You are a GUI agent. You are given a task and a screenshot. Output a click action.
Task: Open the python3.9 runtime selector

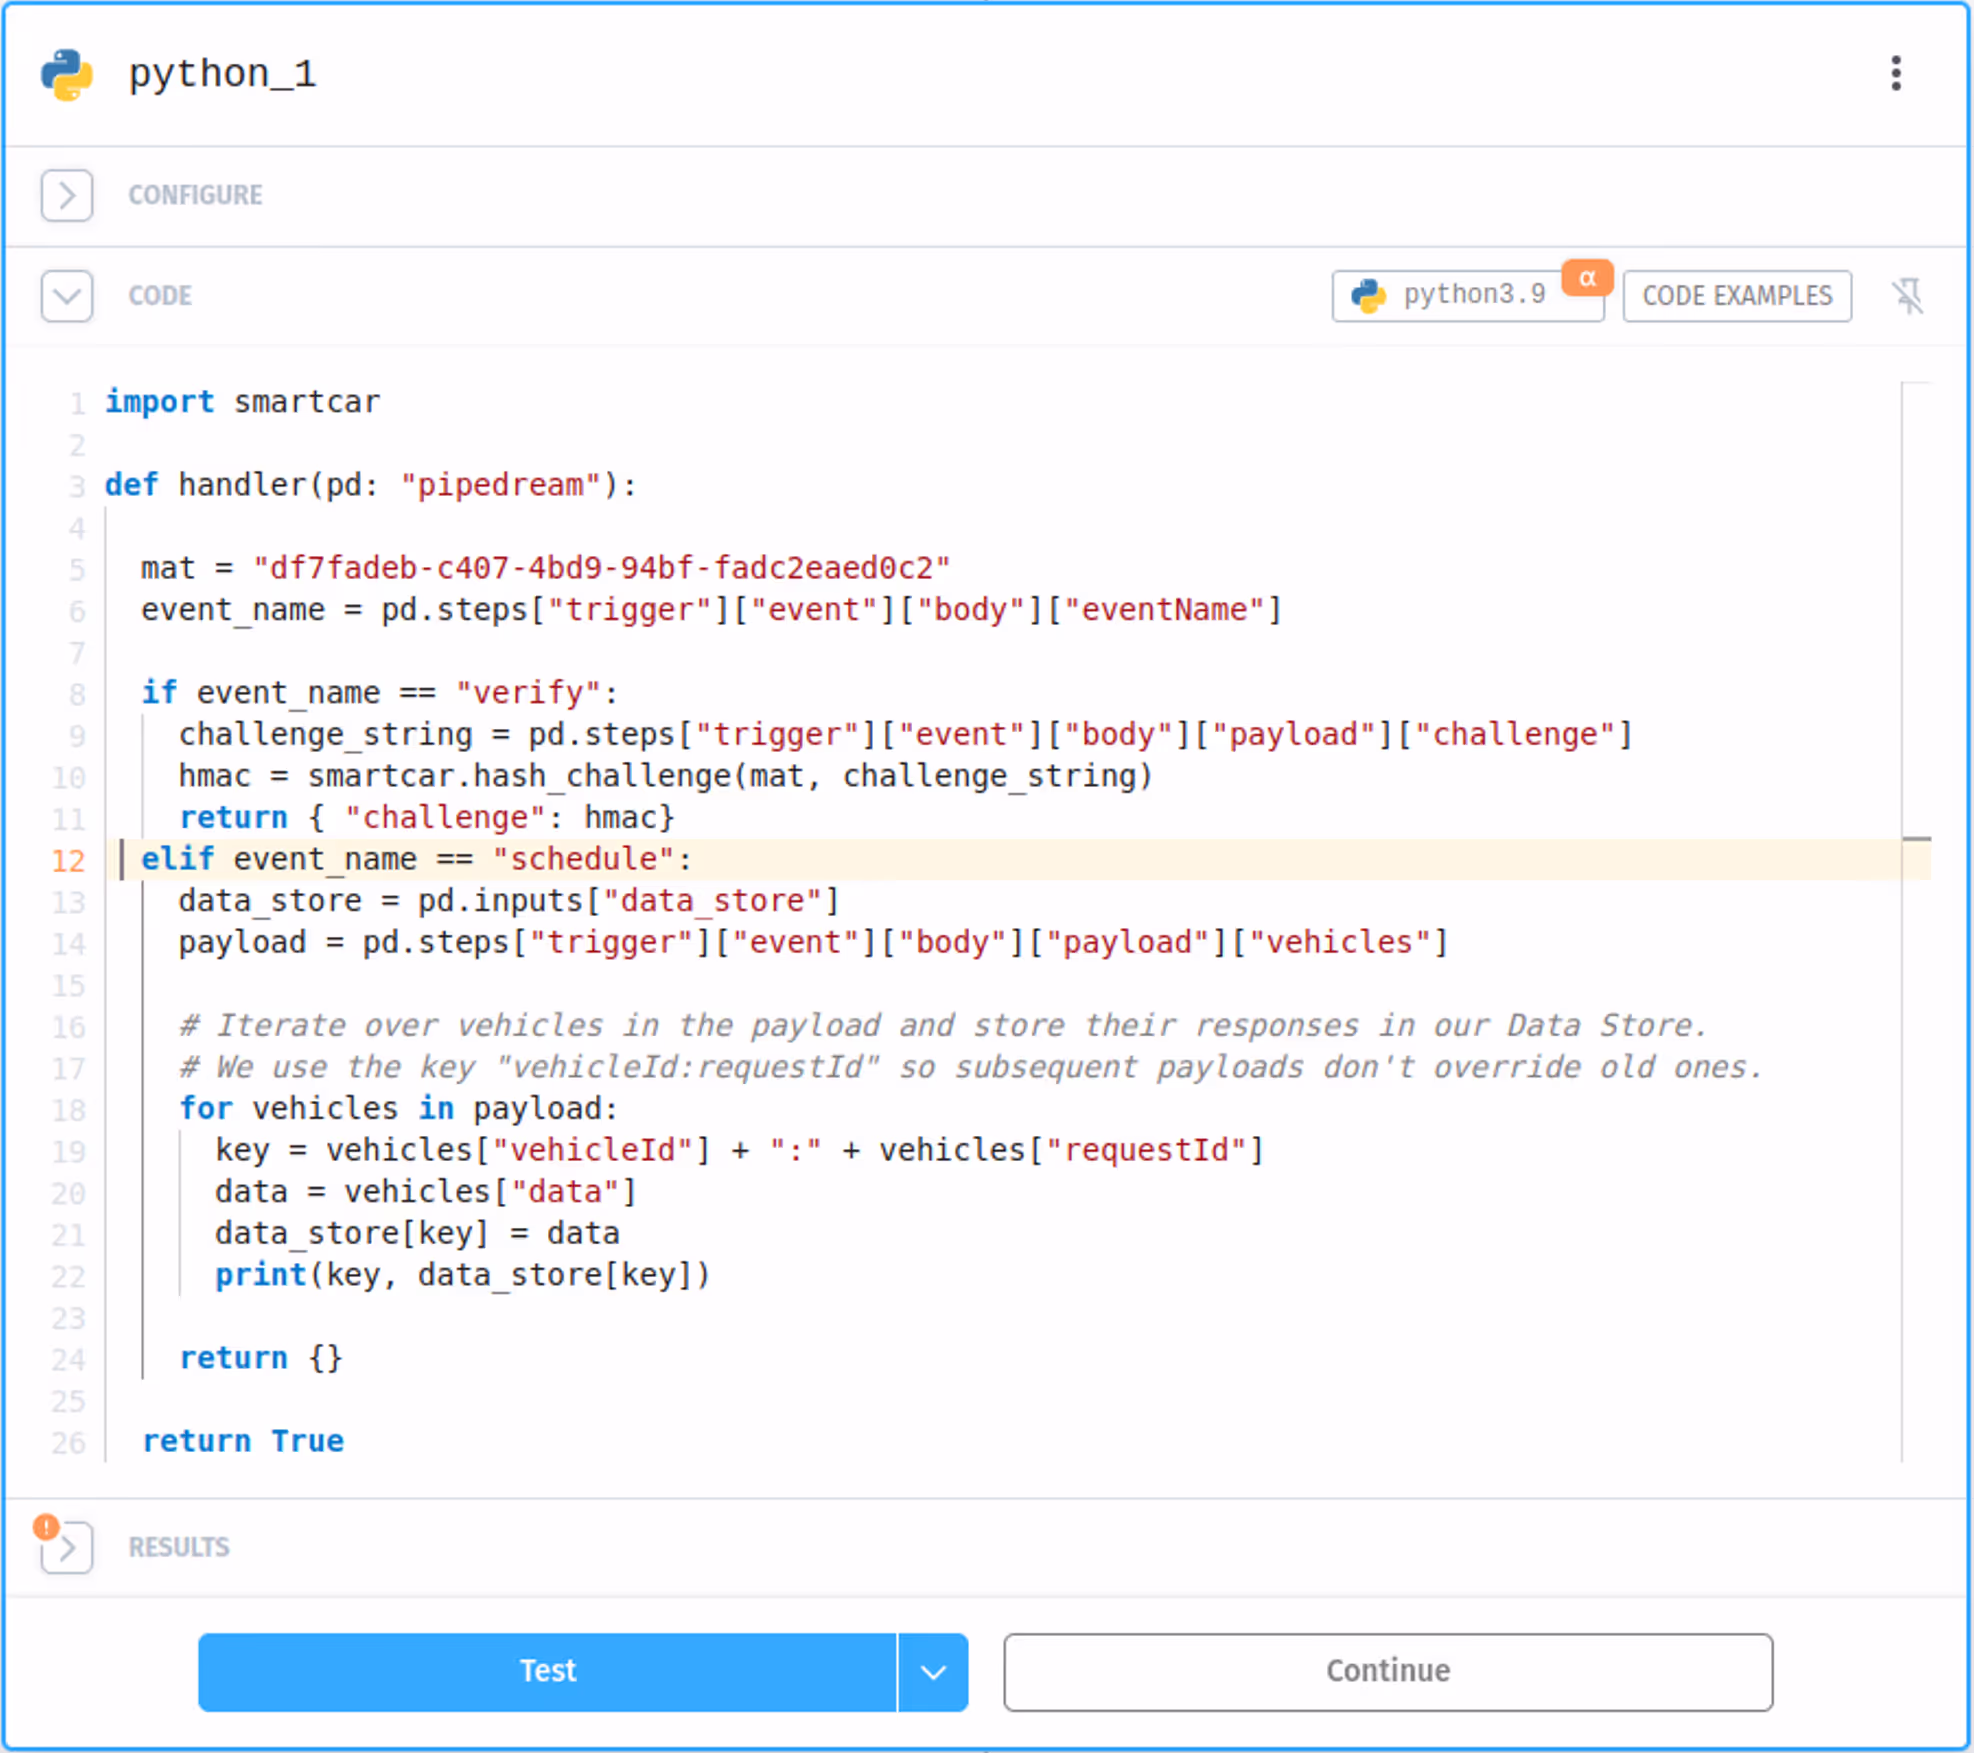coord(1467,296)
